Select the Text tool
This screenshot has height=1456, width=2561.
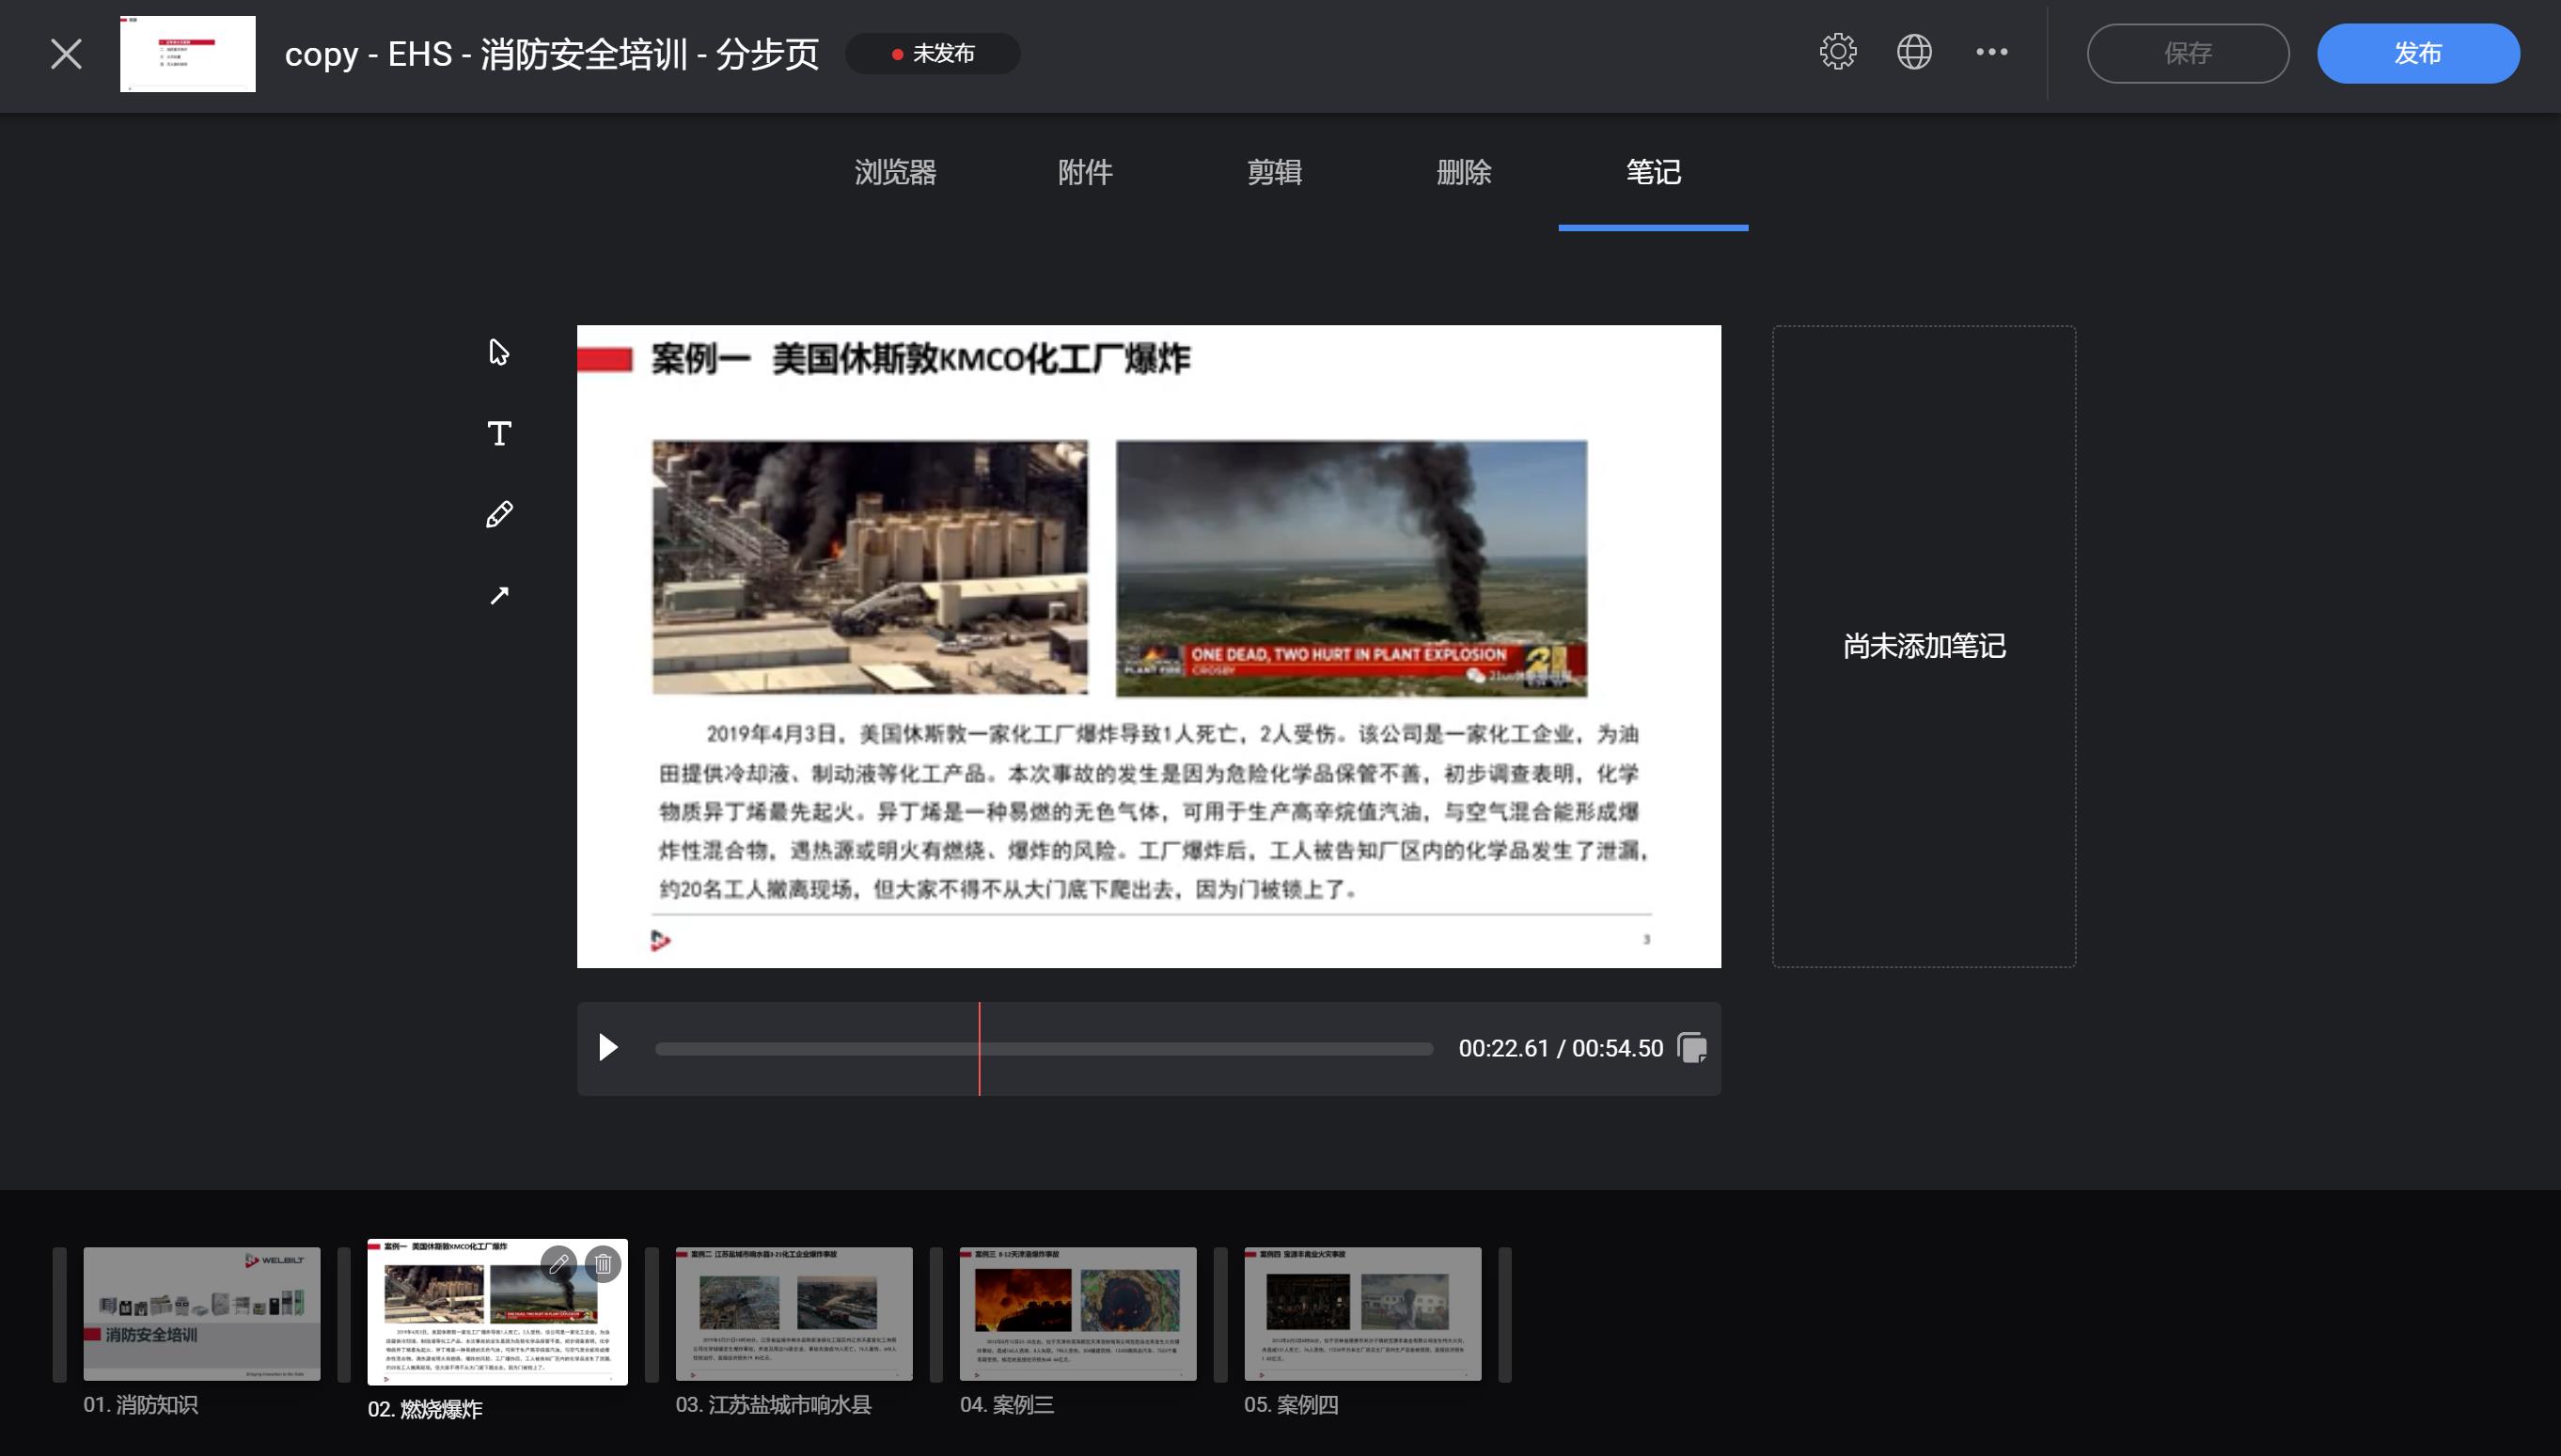click(x=499, y=433)
